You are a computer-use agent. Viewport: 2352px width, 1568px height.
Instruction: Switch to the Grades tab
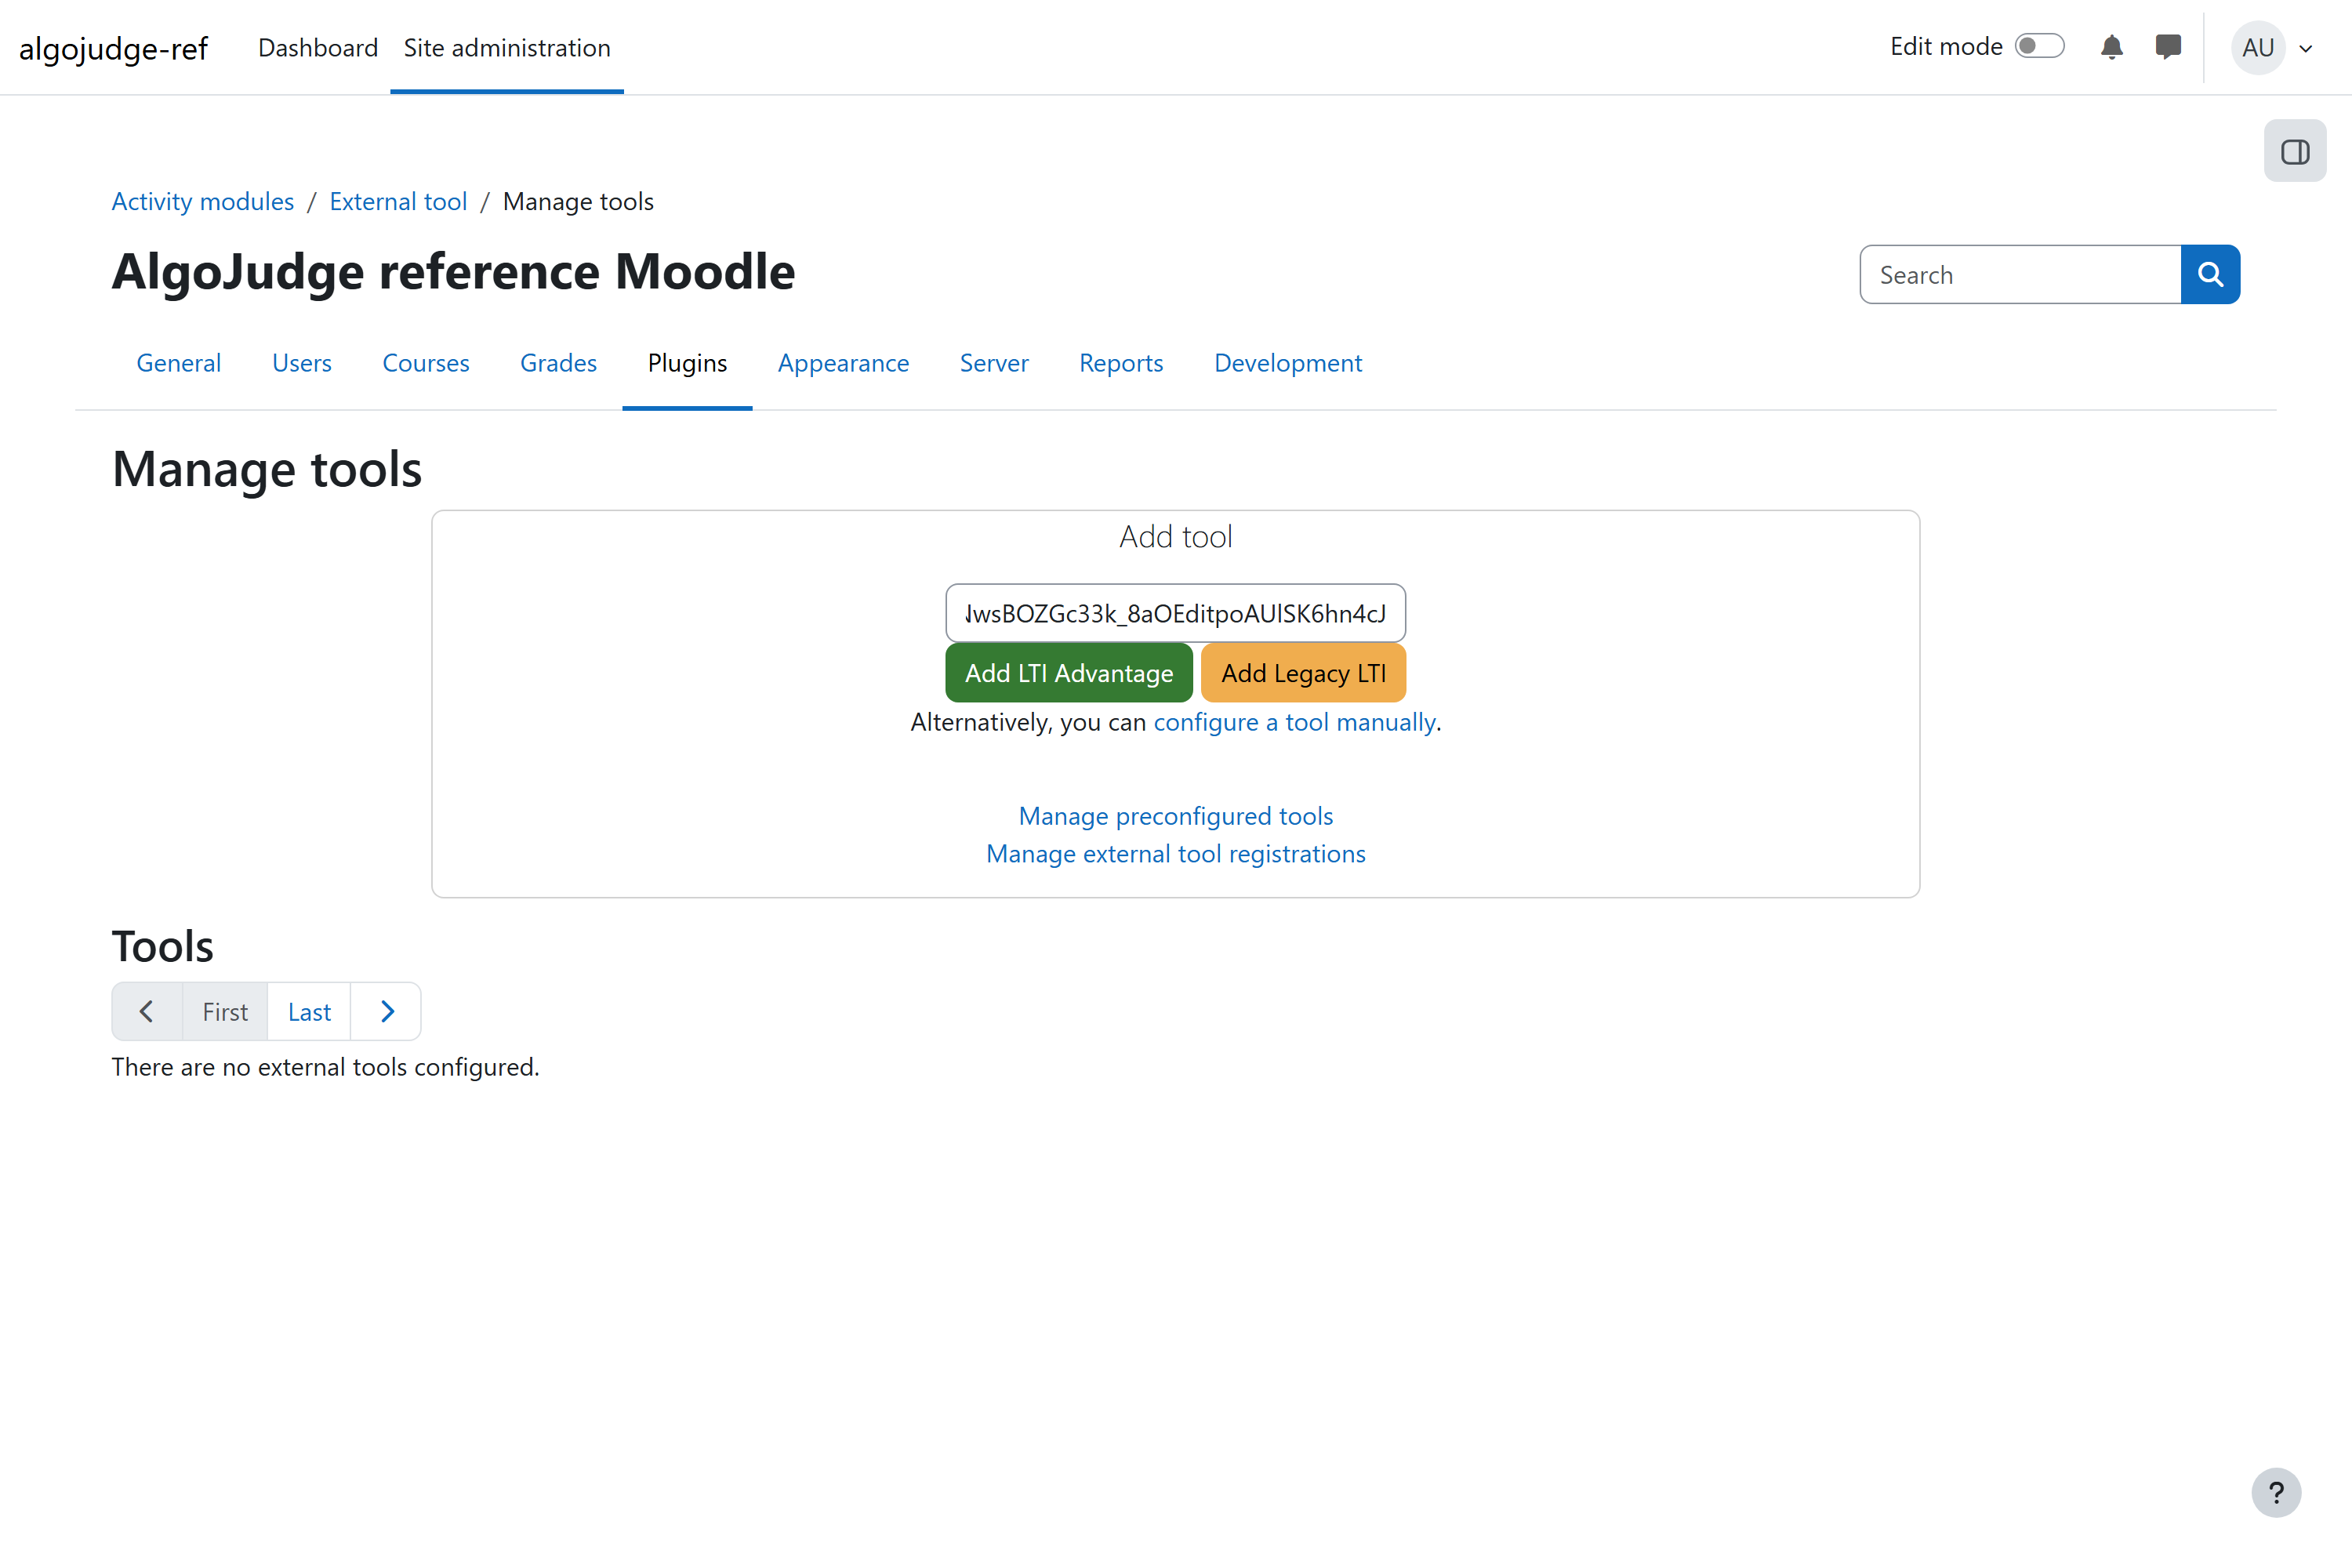558,363
